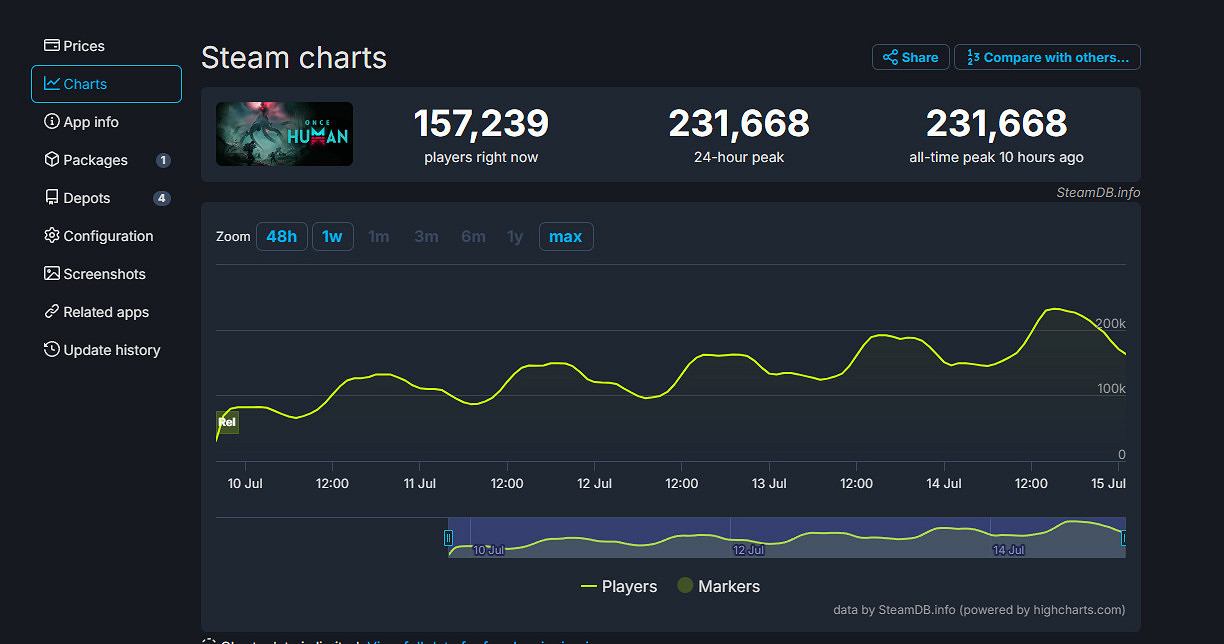Click the Once Human game banner
The height and width of the screenshot is (644, 1224).
284,133
